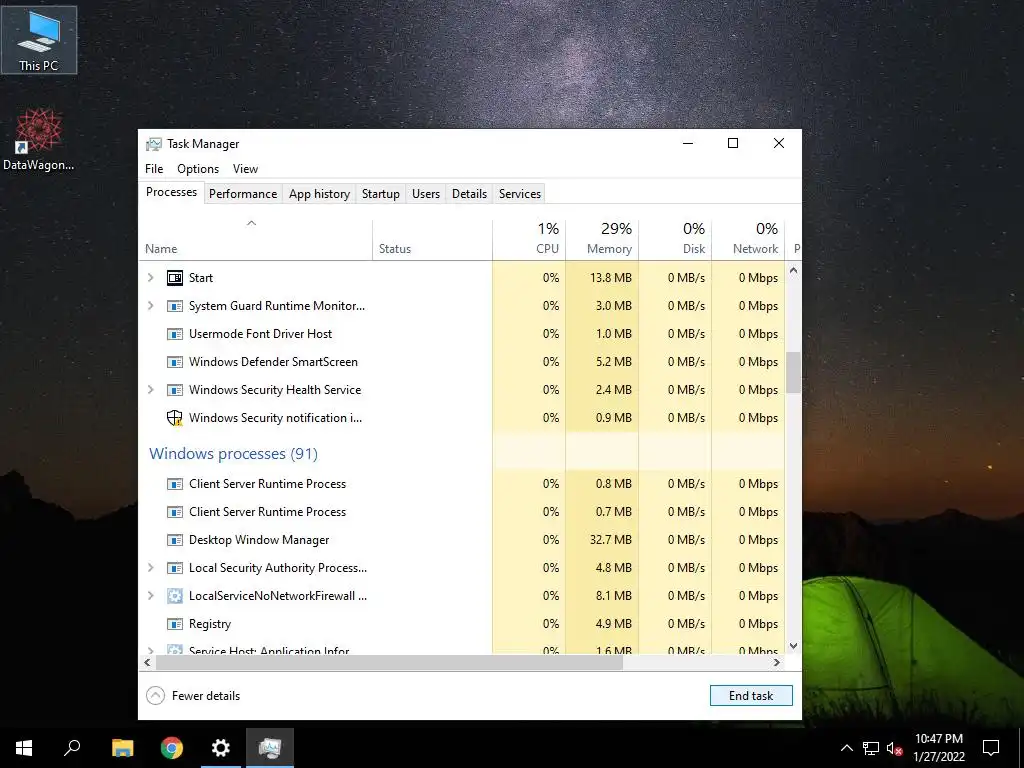Select the DataWagon desktop shortcut
Image resolution: width=1024 pixels, height=768 pixels.
point(39,139)
